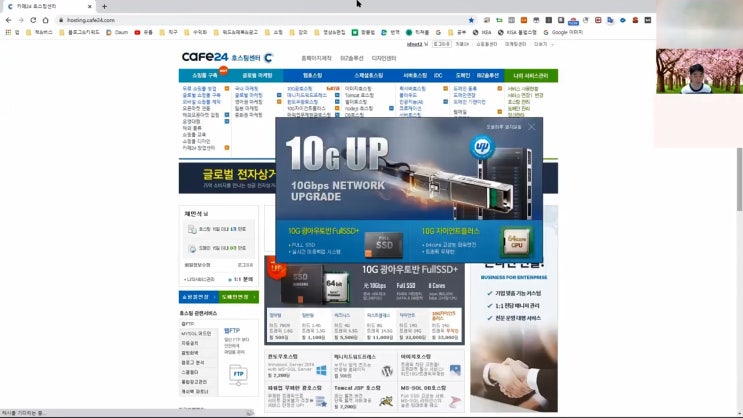Open the 쇼핑몰 구축 navigation menu
Image resolution: width=743 pixels, height=418 pixels.
205,75
